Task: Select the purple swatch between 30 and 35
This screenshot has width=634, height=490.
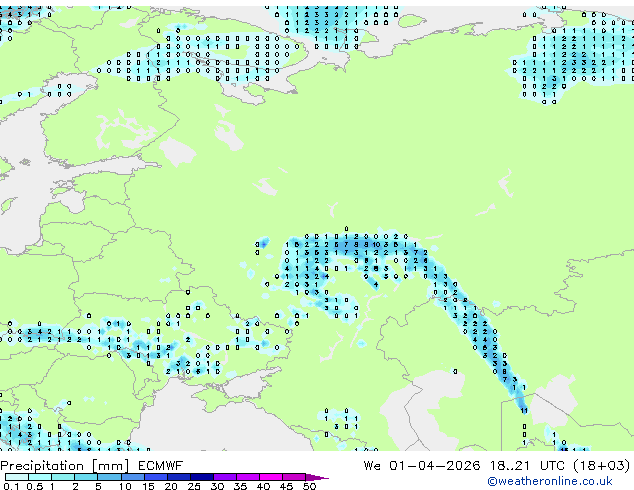Action: [x=225, y=477]
